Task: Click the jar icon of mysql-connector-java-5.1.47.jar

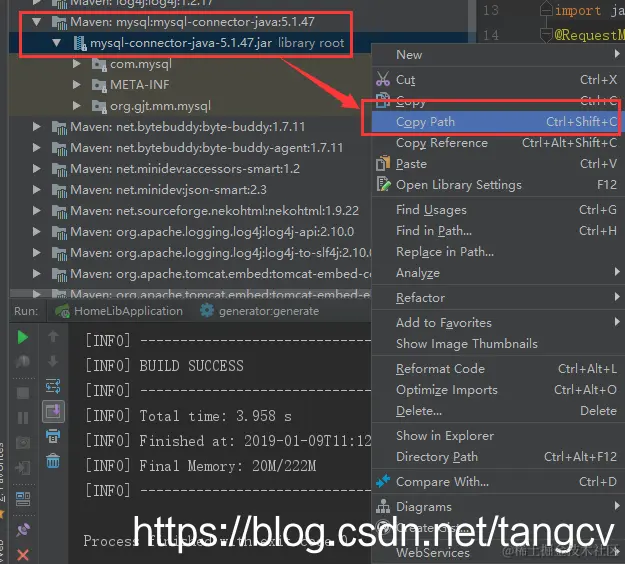Action: click(79, 43)
